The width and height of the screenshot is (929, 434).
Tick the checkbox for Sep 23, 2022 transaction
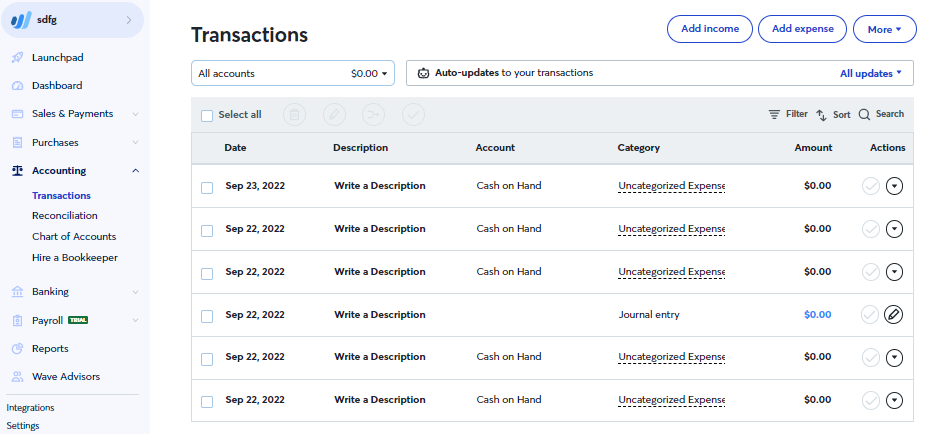[x=207, y=188]
